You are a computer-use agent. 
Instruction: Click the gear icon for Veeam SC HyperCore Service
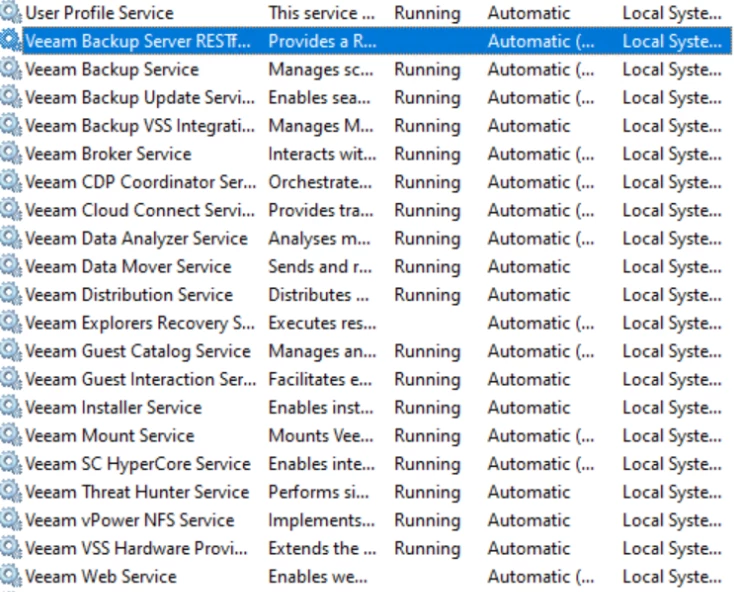(10, 464)
